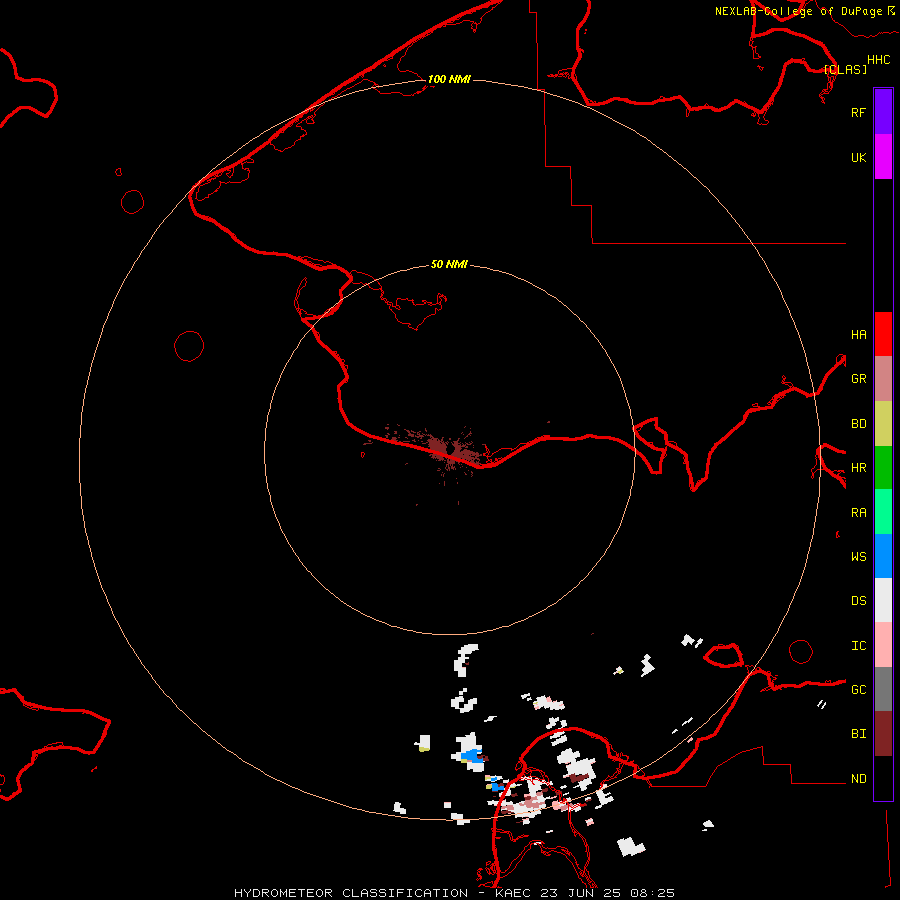The image size is (900, 900).
Task: Click the UK magenta legend color block
Action: [883, 157]
